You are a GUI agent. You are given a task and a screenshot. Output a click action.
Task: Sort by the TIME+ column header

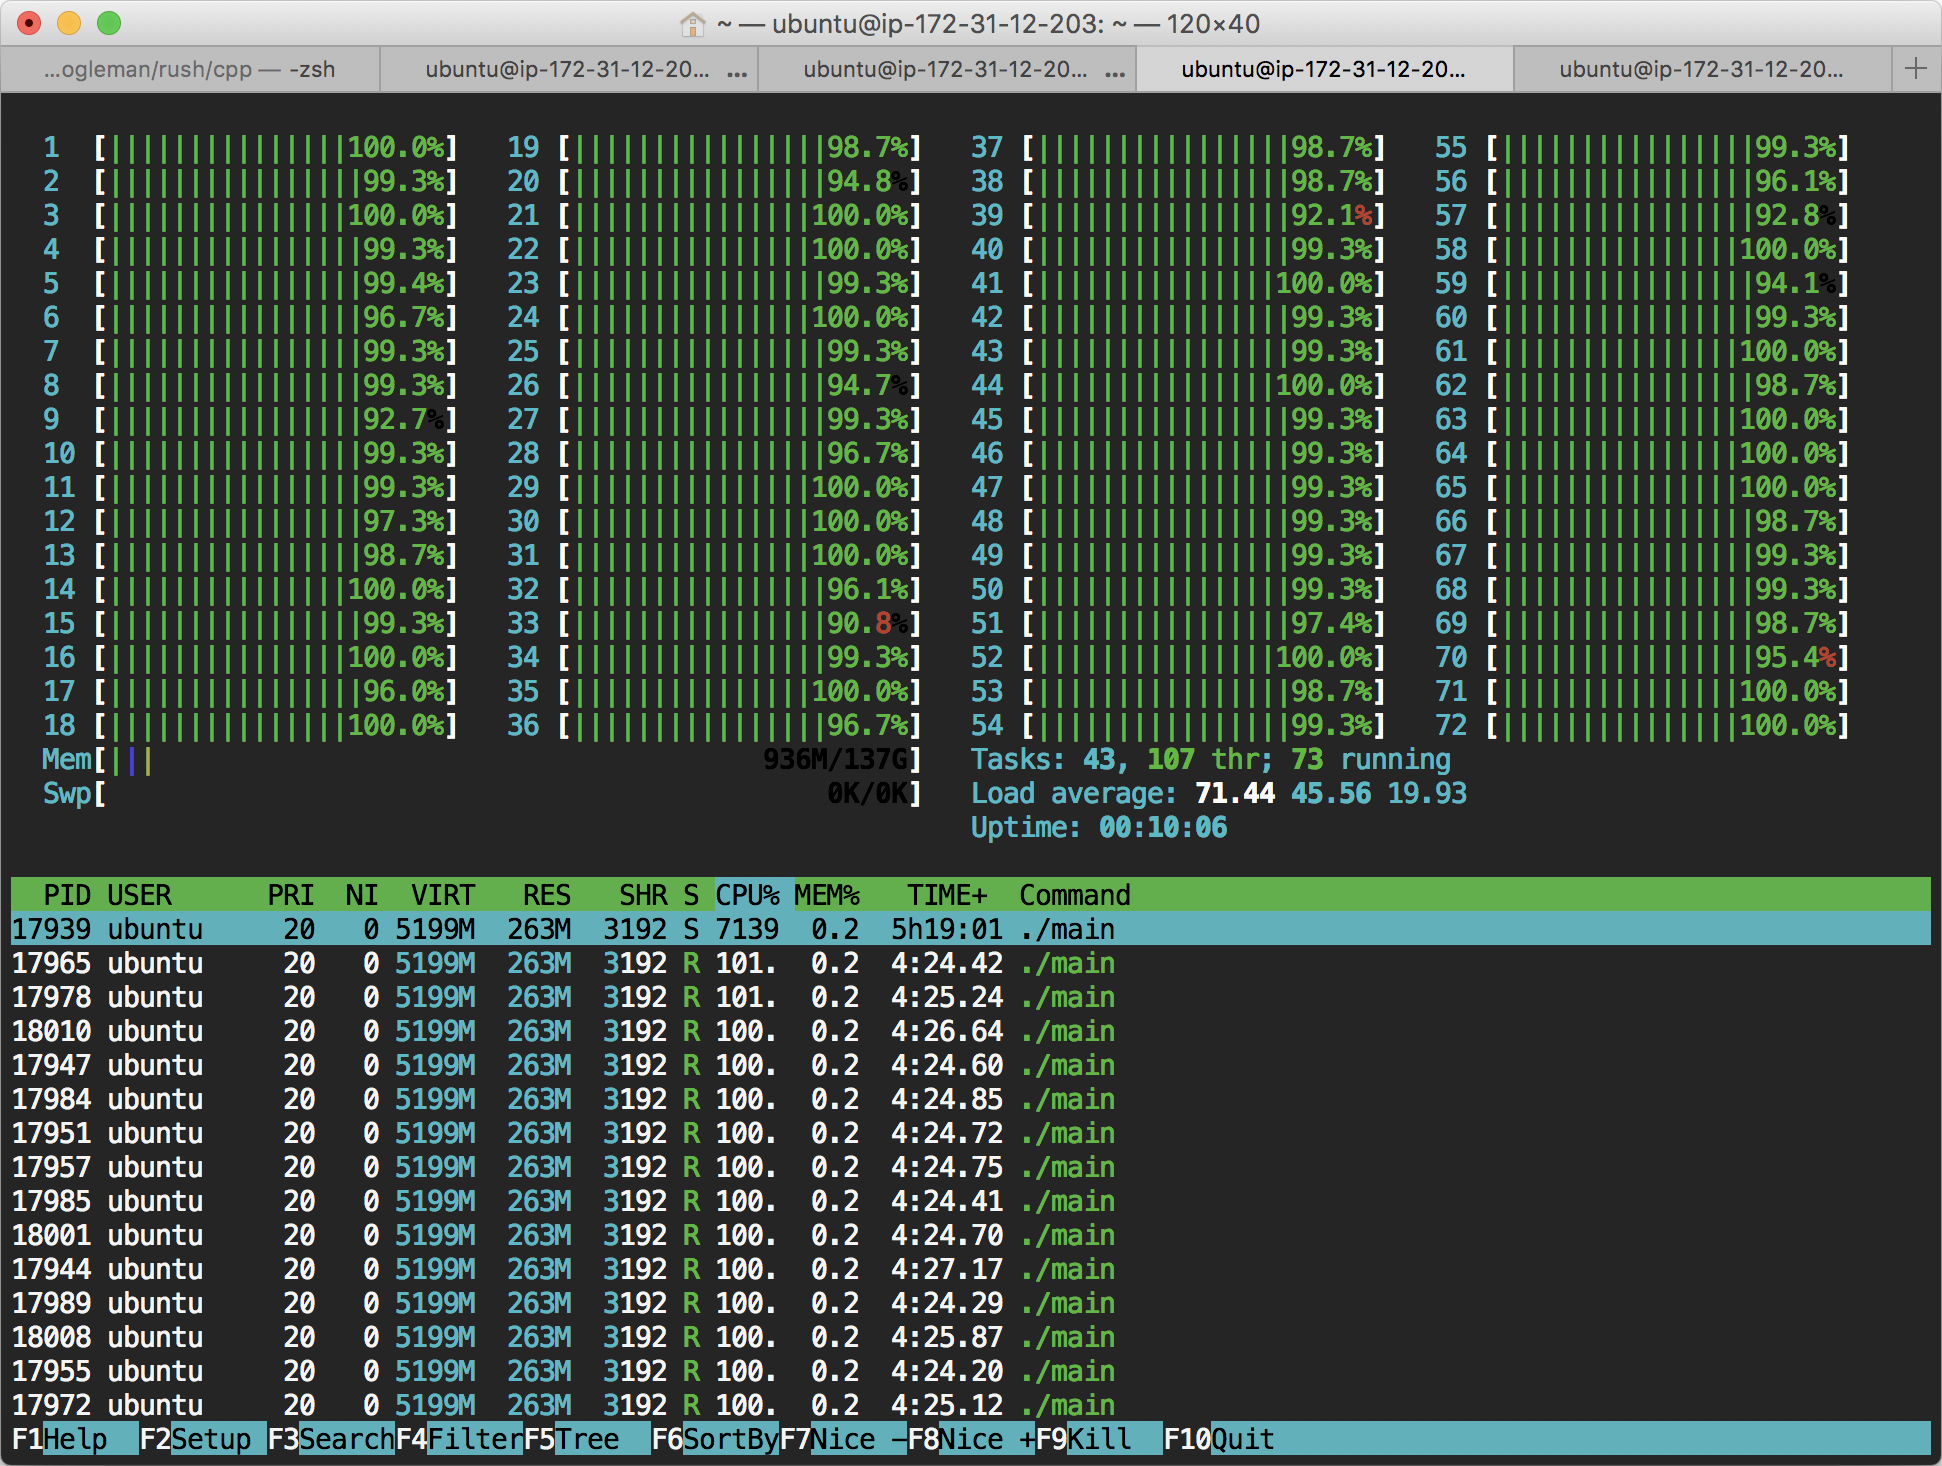(947, 895)
